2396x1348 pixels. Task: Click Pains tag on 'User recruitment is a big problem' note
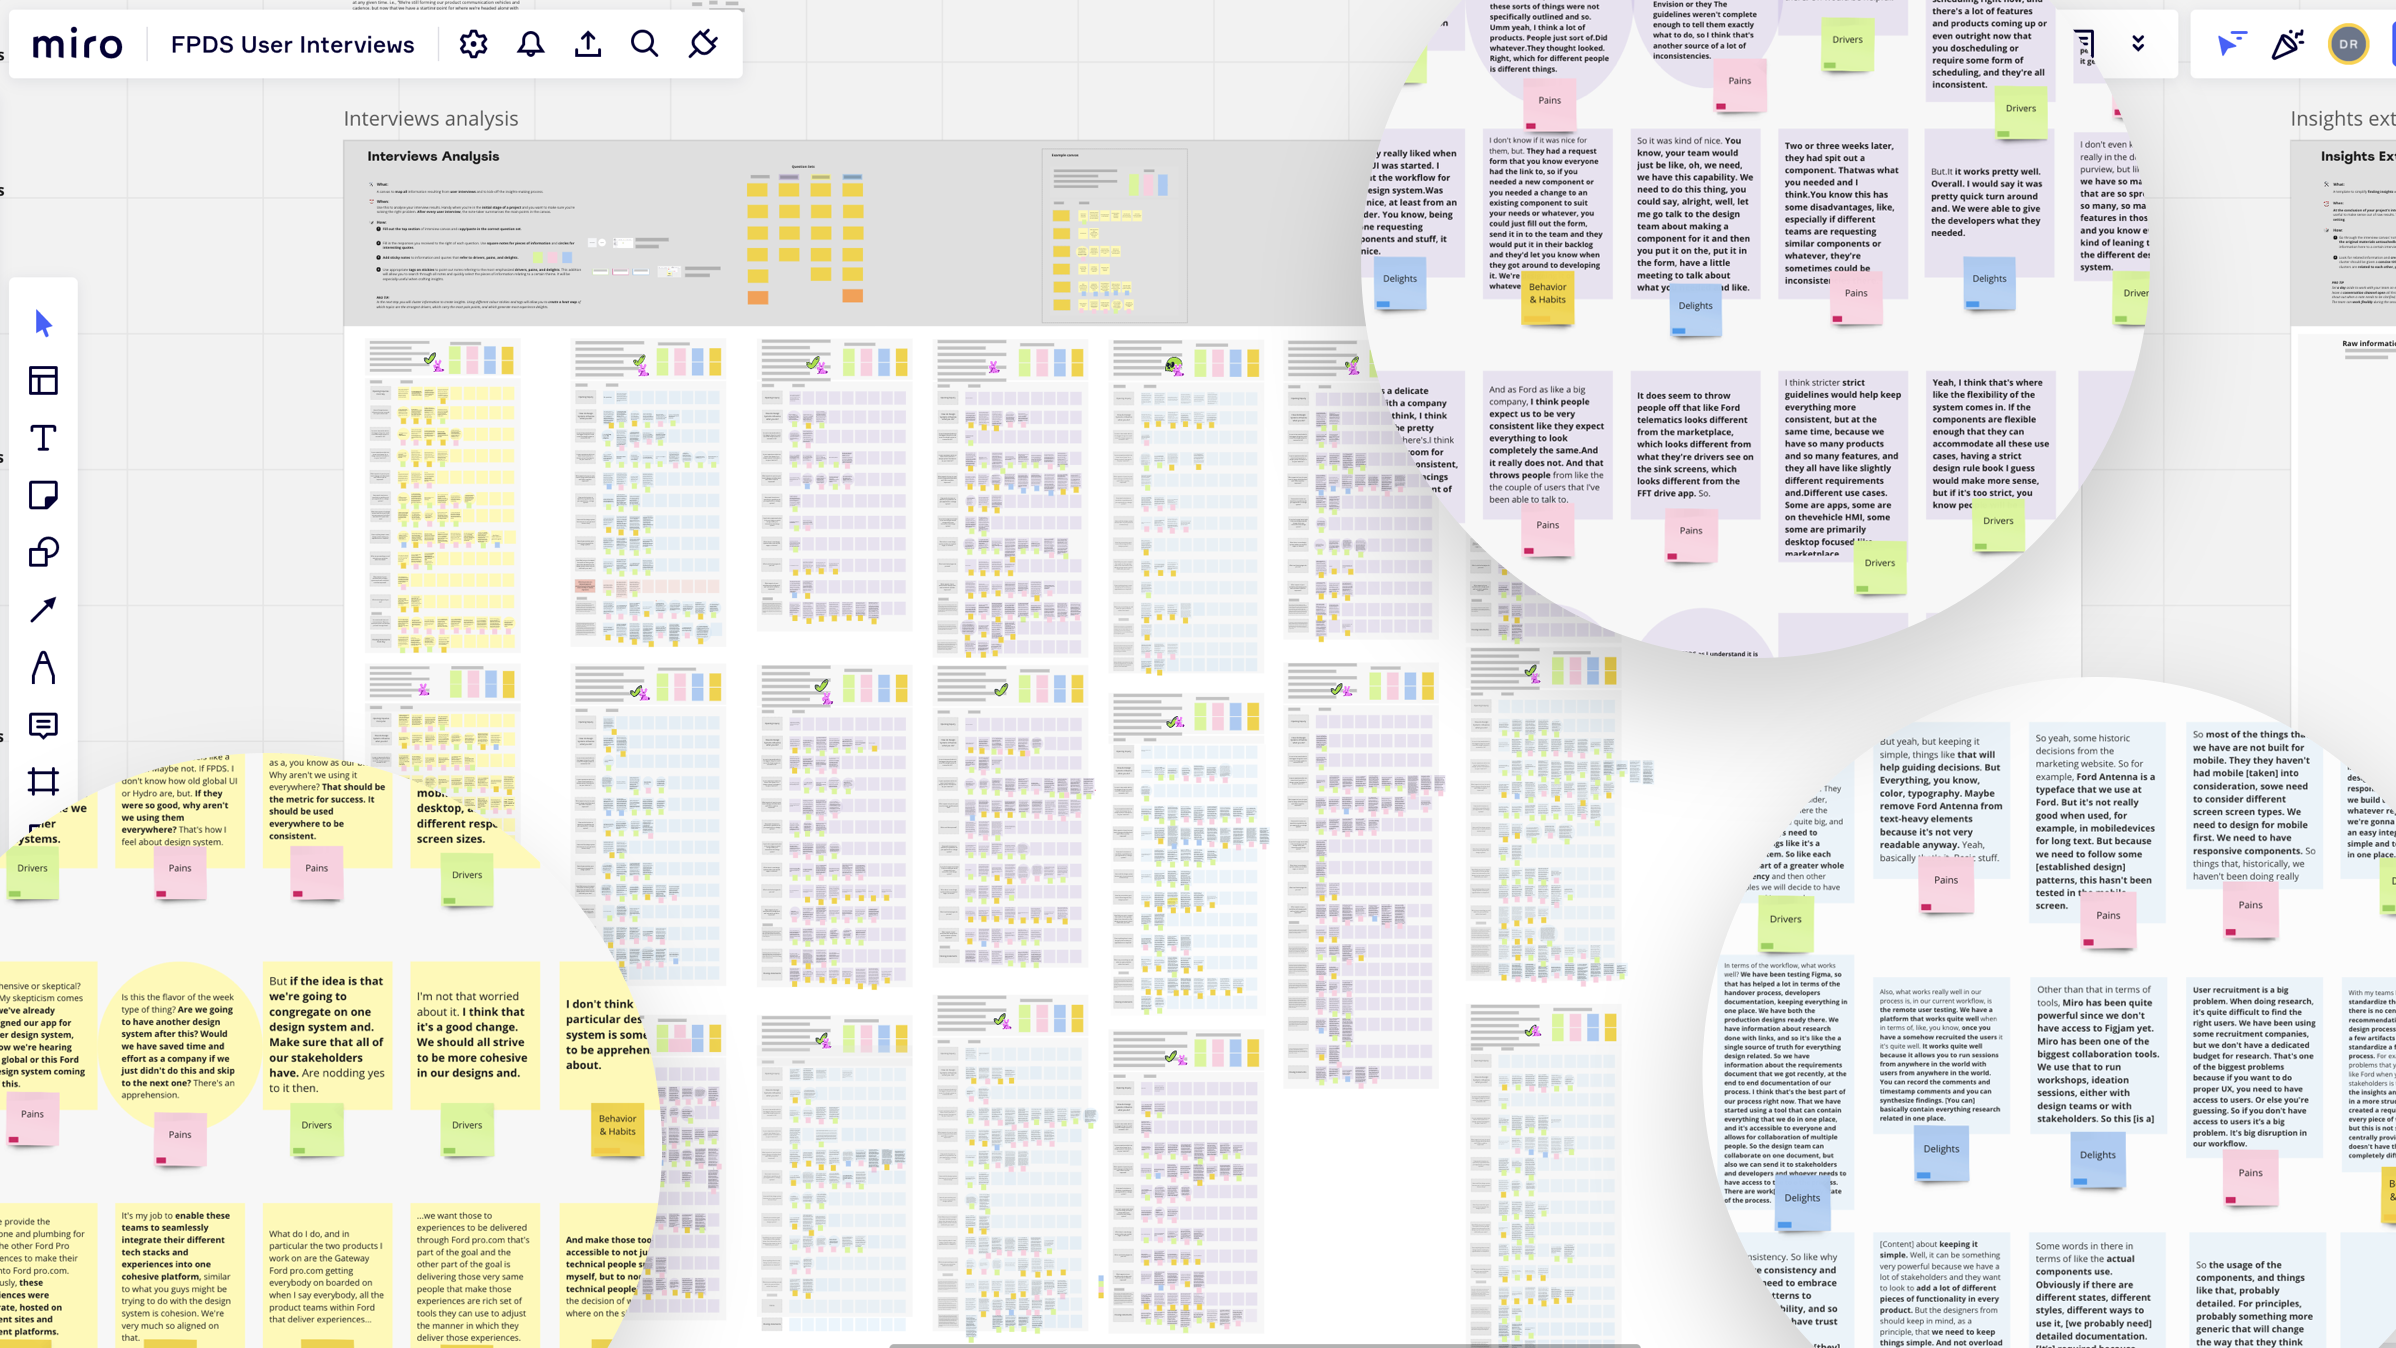click(2250, 1178)
